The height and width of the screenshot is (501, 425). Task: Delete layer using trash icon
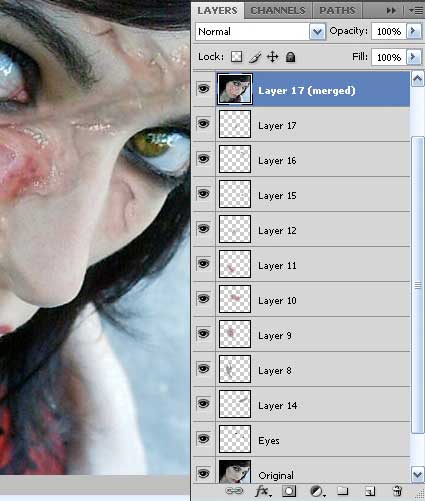click(x=397, y=491)
